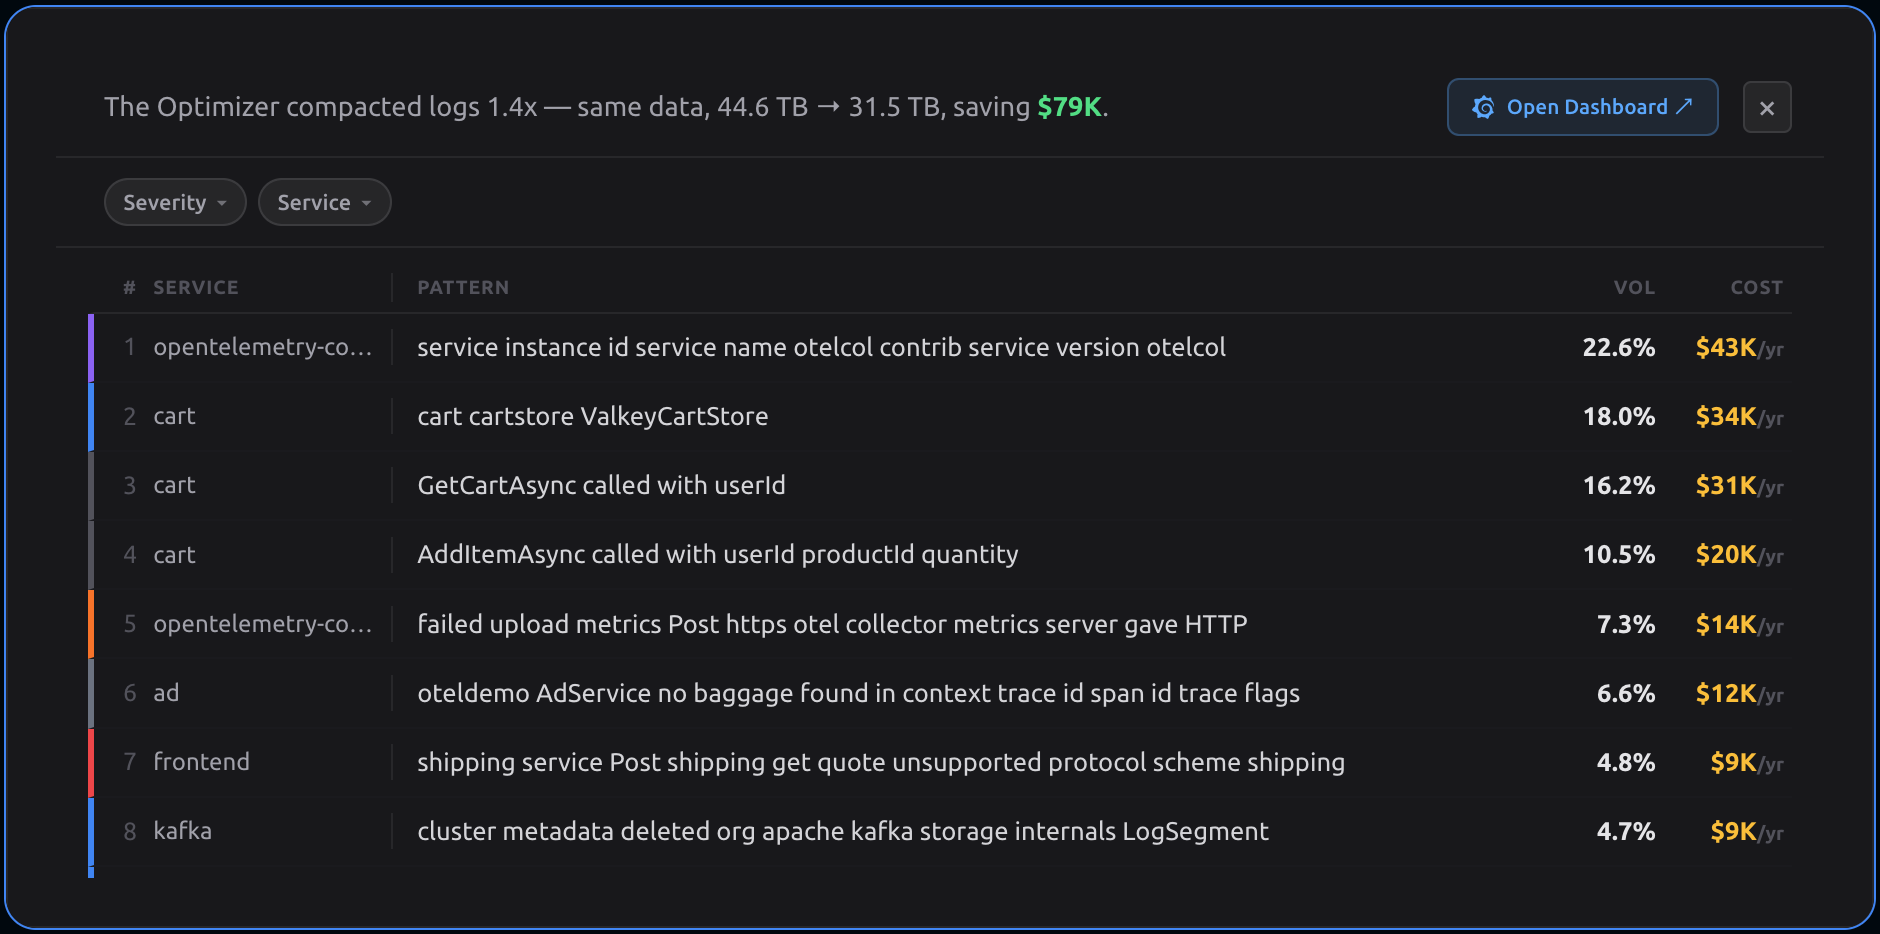Close the optimizer panel with the X icon
Image resolution: width=1880 pixels, height=934 pixels.
(x=1766, y=108)
